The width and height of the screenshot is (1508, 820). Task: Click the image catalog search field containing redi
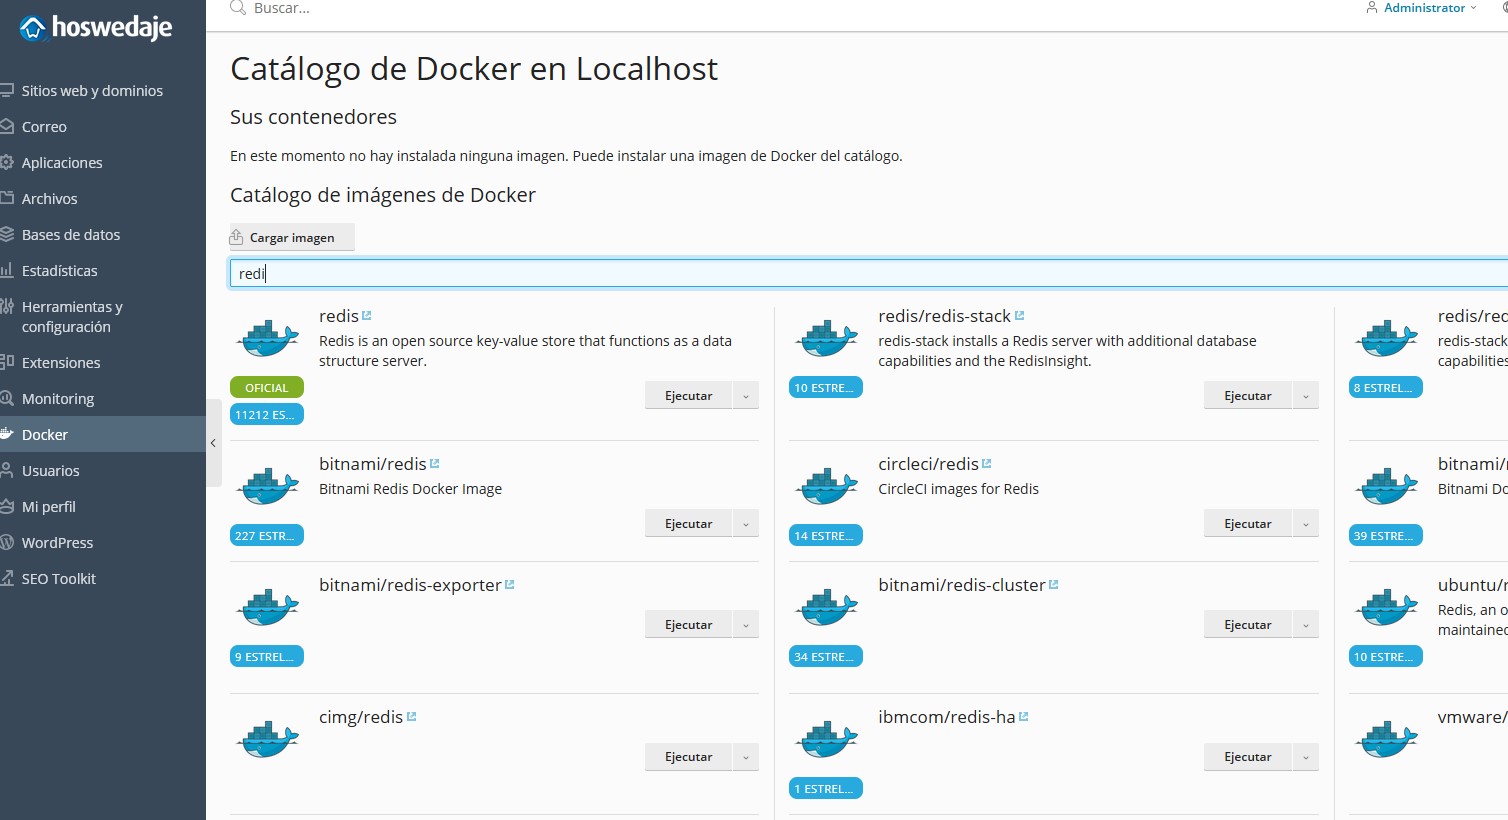click(868, 273)
